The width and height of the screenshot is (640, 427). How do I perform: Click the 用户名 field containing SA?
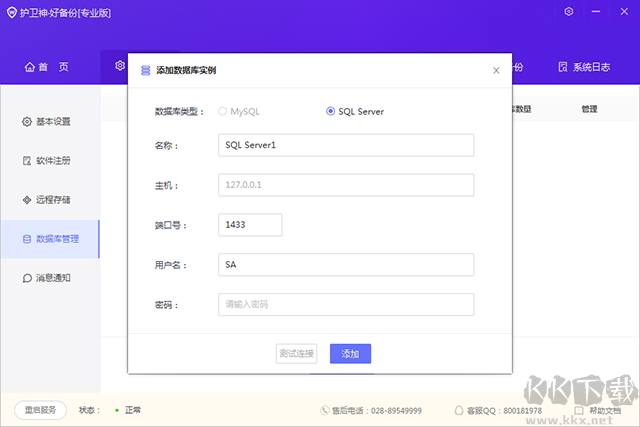(346, 265)
